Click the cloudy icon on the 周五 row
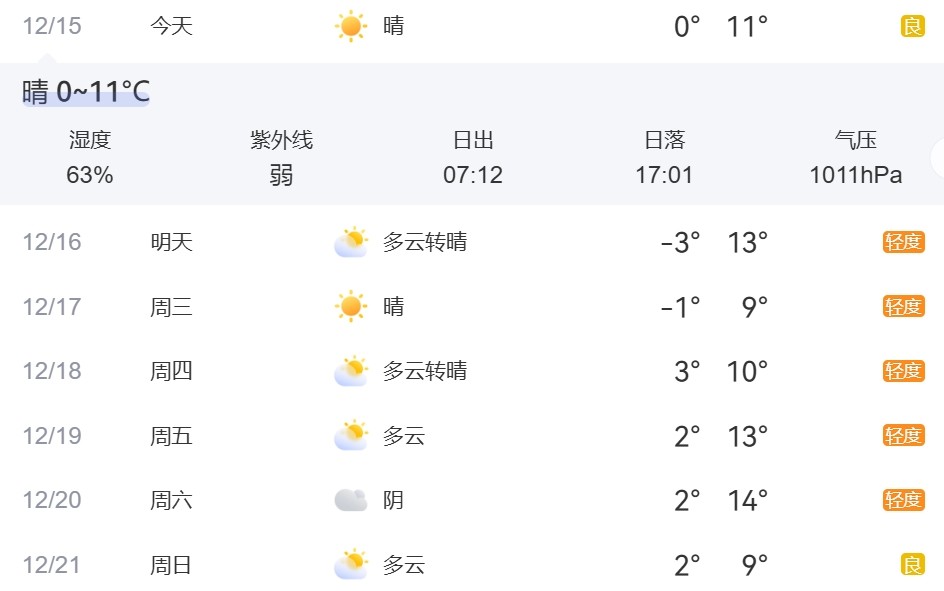The image size is (944, 591). [351, 436]
